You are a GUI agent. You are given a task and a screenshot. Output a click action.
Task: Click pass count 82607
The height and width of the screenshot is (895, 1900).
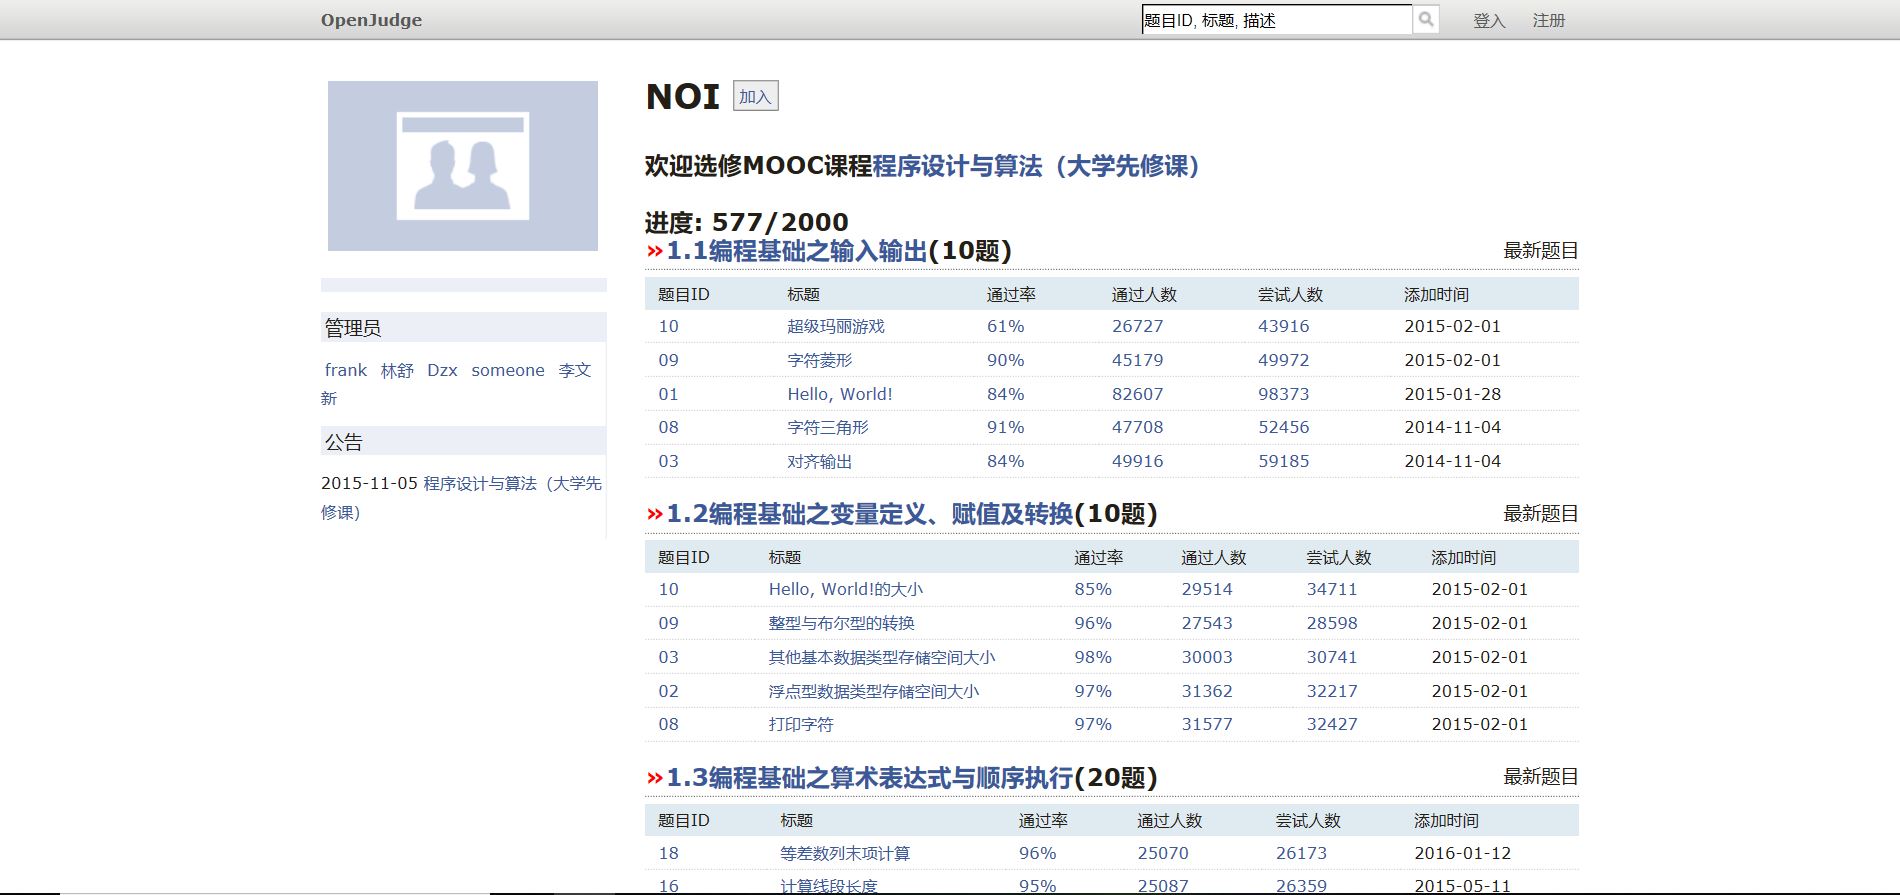click(1138, 394)
